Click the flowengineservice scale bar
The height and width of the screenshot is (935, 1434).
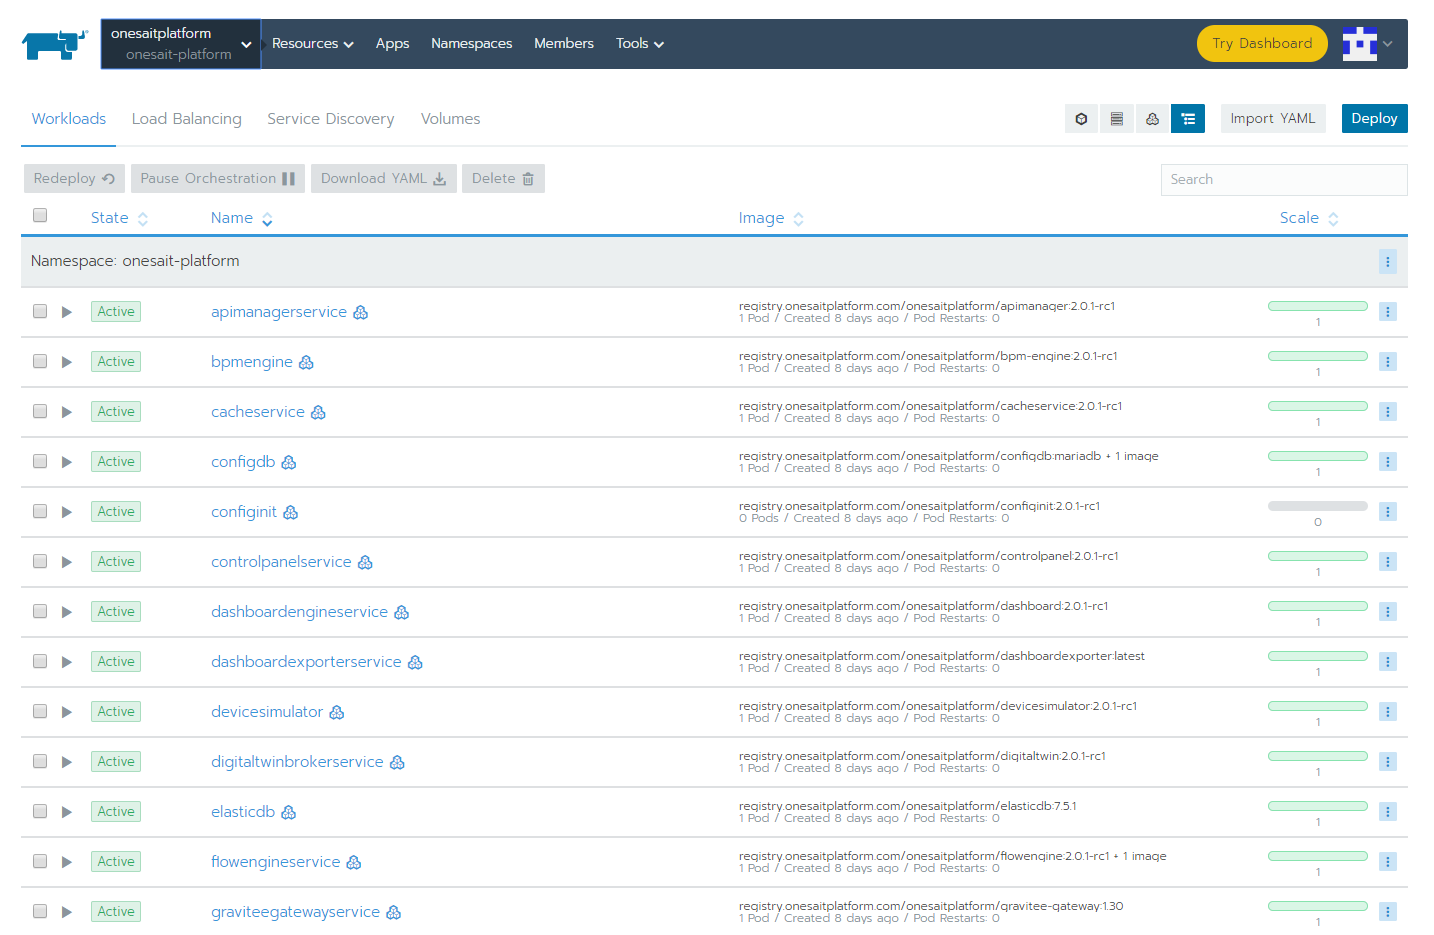[1317, 856]
